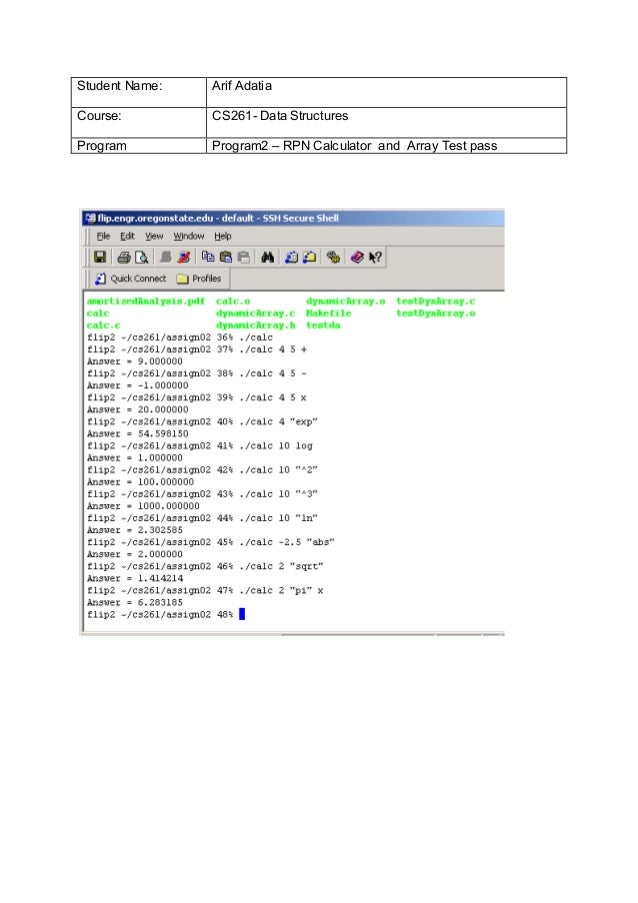The height and width of the screenshot is (903, 638).
Task: Click the 'Answer = 54.598150' line
Action: tap(138, 434)
